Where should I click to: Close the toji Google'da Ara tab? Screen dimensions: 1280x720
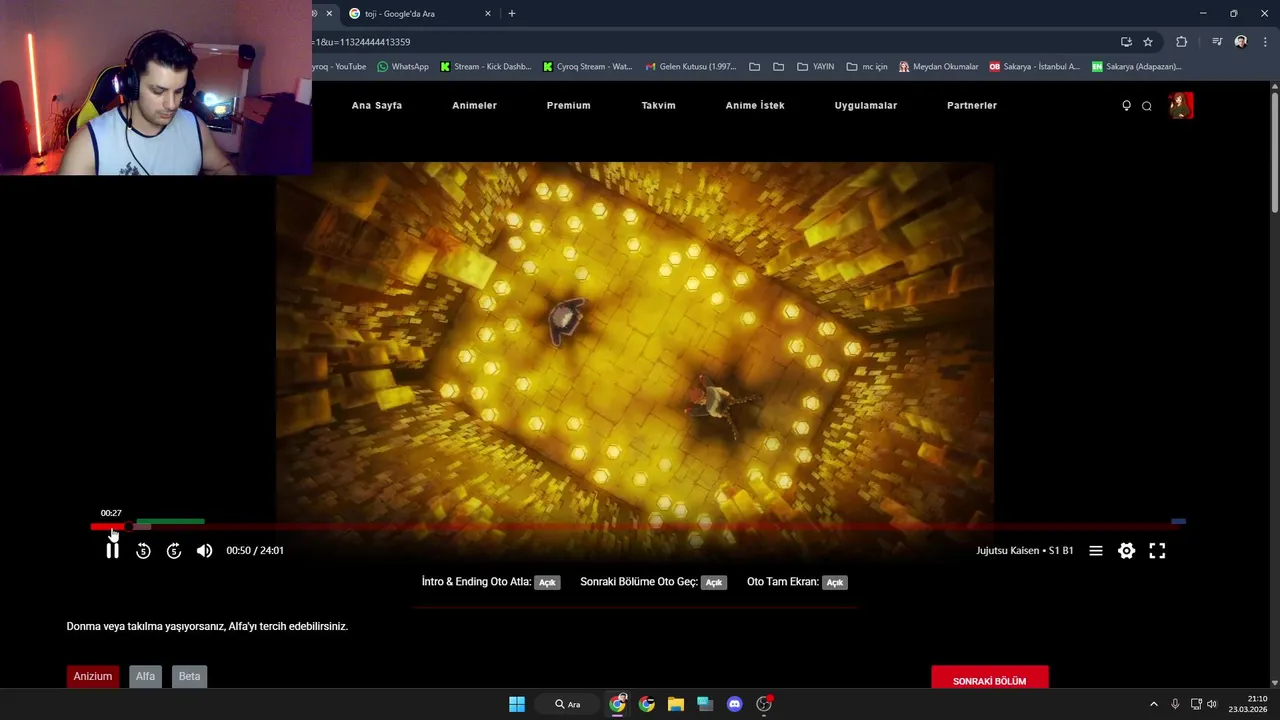488,14
